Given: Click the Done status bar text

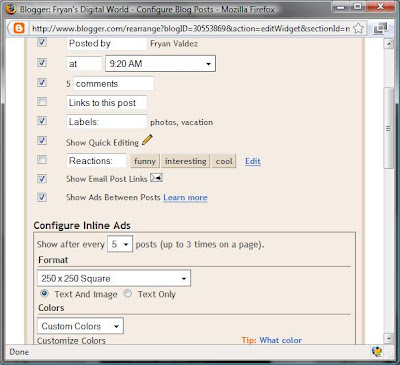Looking at the screenshot, I should point(19,352).
